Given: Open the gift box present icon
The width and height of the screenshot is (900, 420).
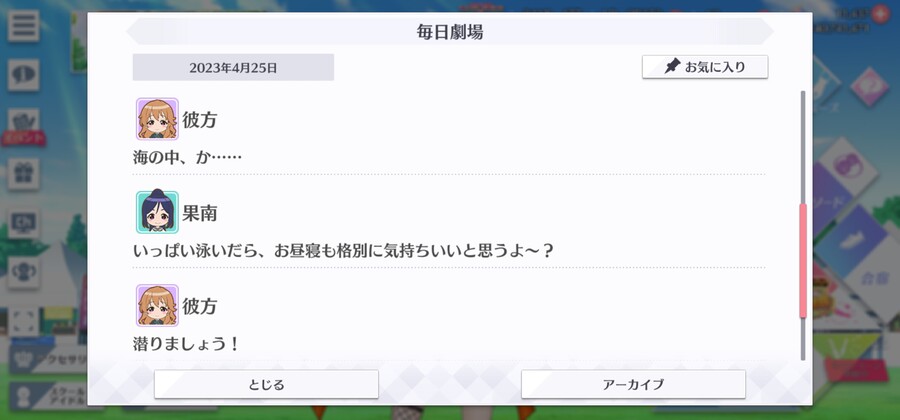Looking at the screenshot, I should 24,174.
